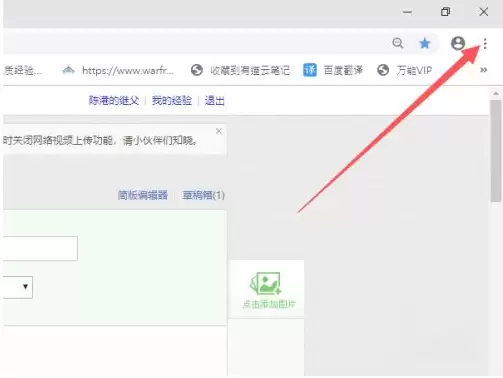Switch to the 简板编辑器 editor
This screenshot has height=378, width=503.
[x=143, y=195]
